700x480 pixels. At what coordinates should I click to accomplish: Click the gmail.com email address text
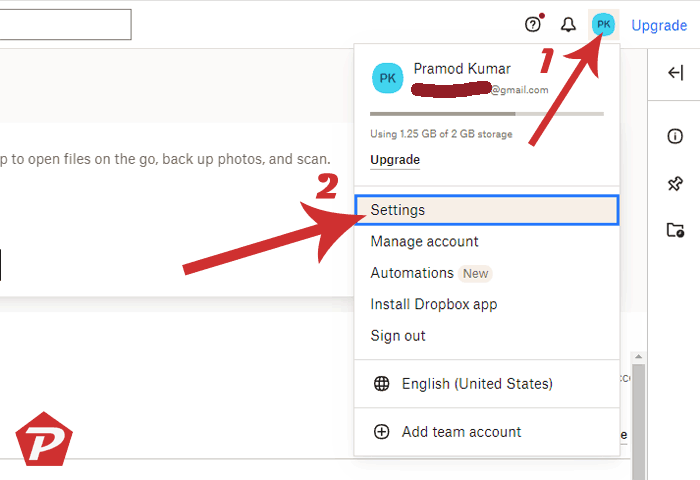[520, 90]
